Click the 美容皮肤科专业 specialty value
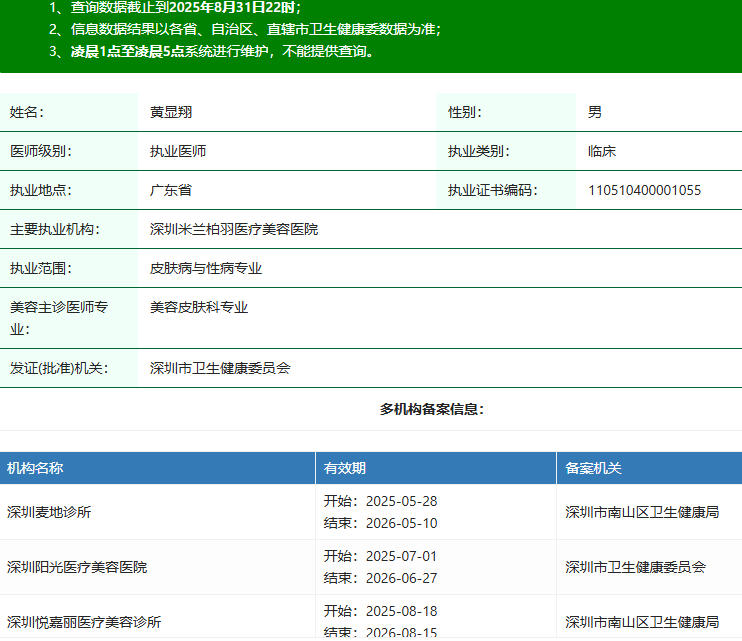This screenshot has height=641, width=742. 199,307
